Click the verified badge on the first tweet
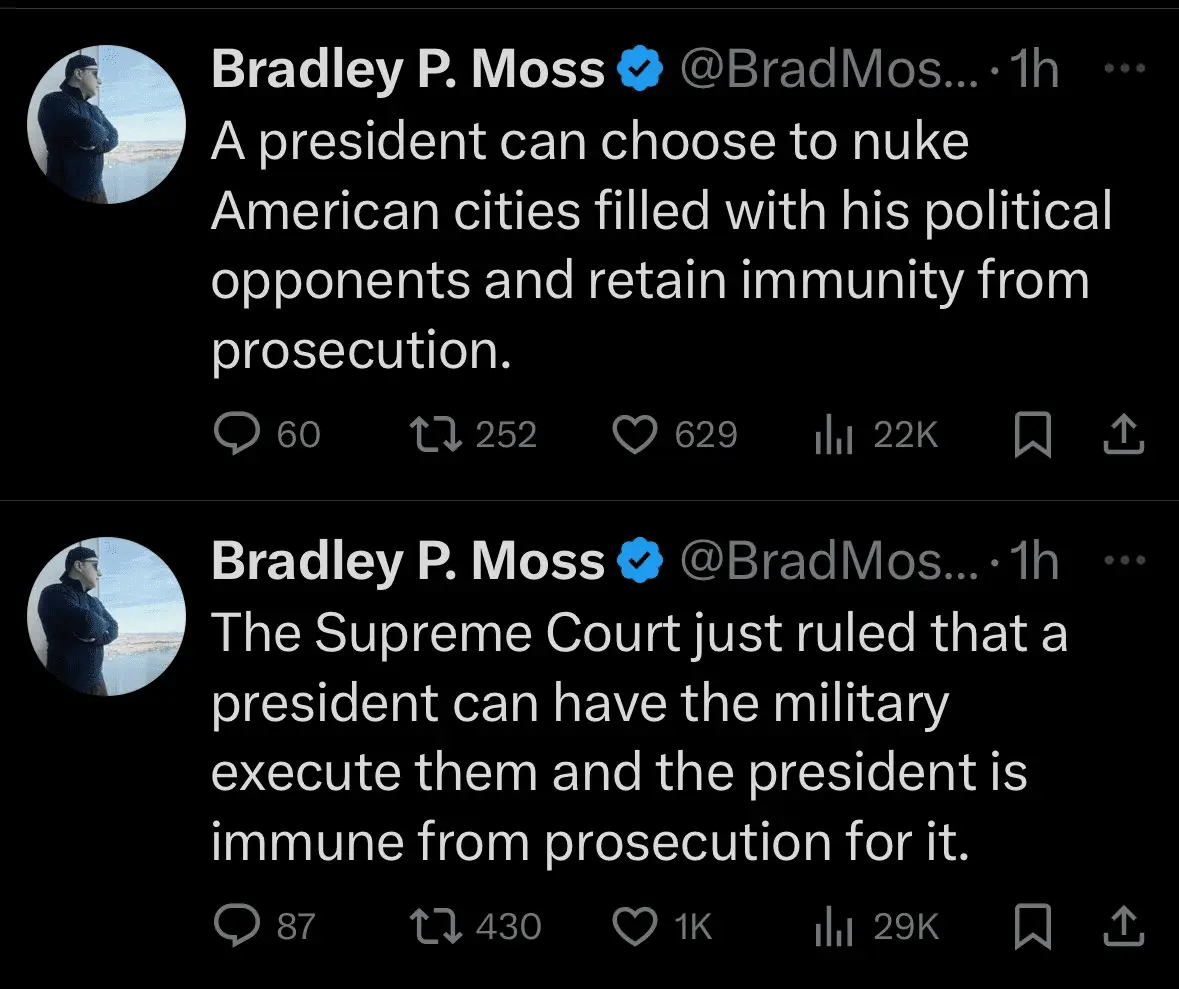 point(641,70)
